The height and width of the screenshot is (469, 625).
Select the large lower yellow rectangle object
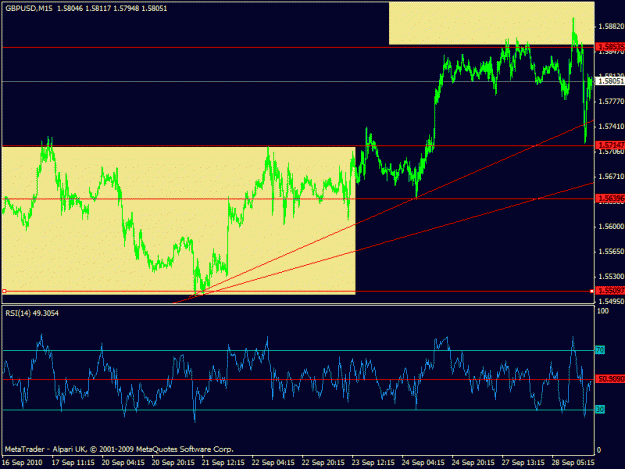pos(179,221)
